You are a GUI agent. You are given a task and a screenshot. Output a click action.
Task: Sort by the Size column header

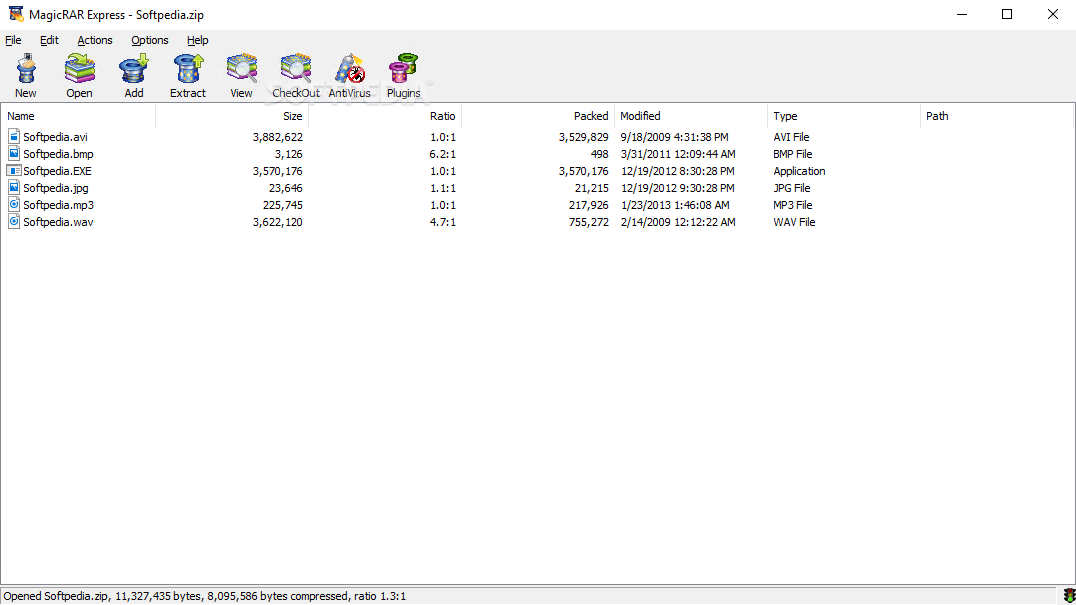[232, 116]
